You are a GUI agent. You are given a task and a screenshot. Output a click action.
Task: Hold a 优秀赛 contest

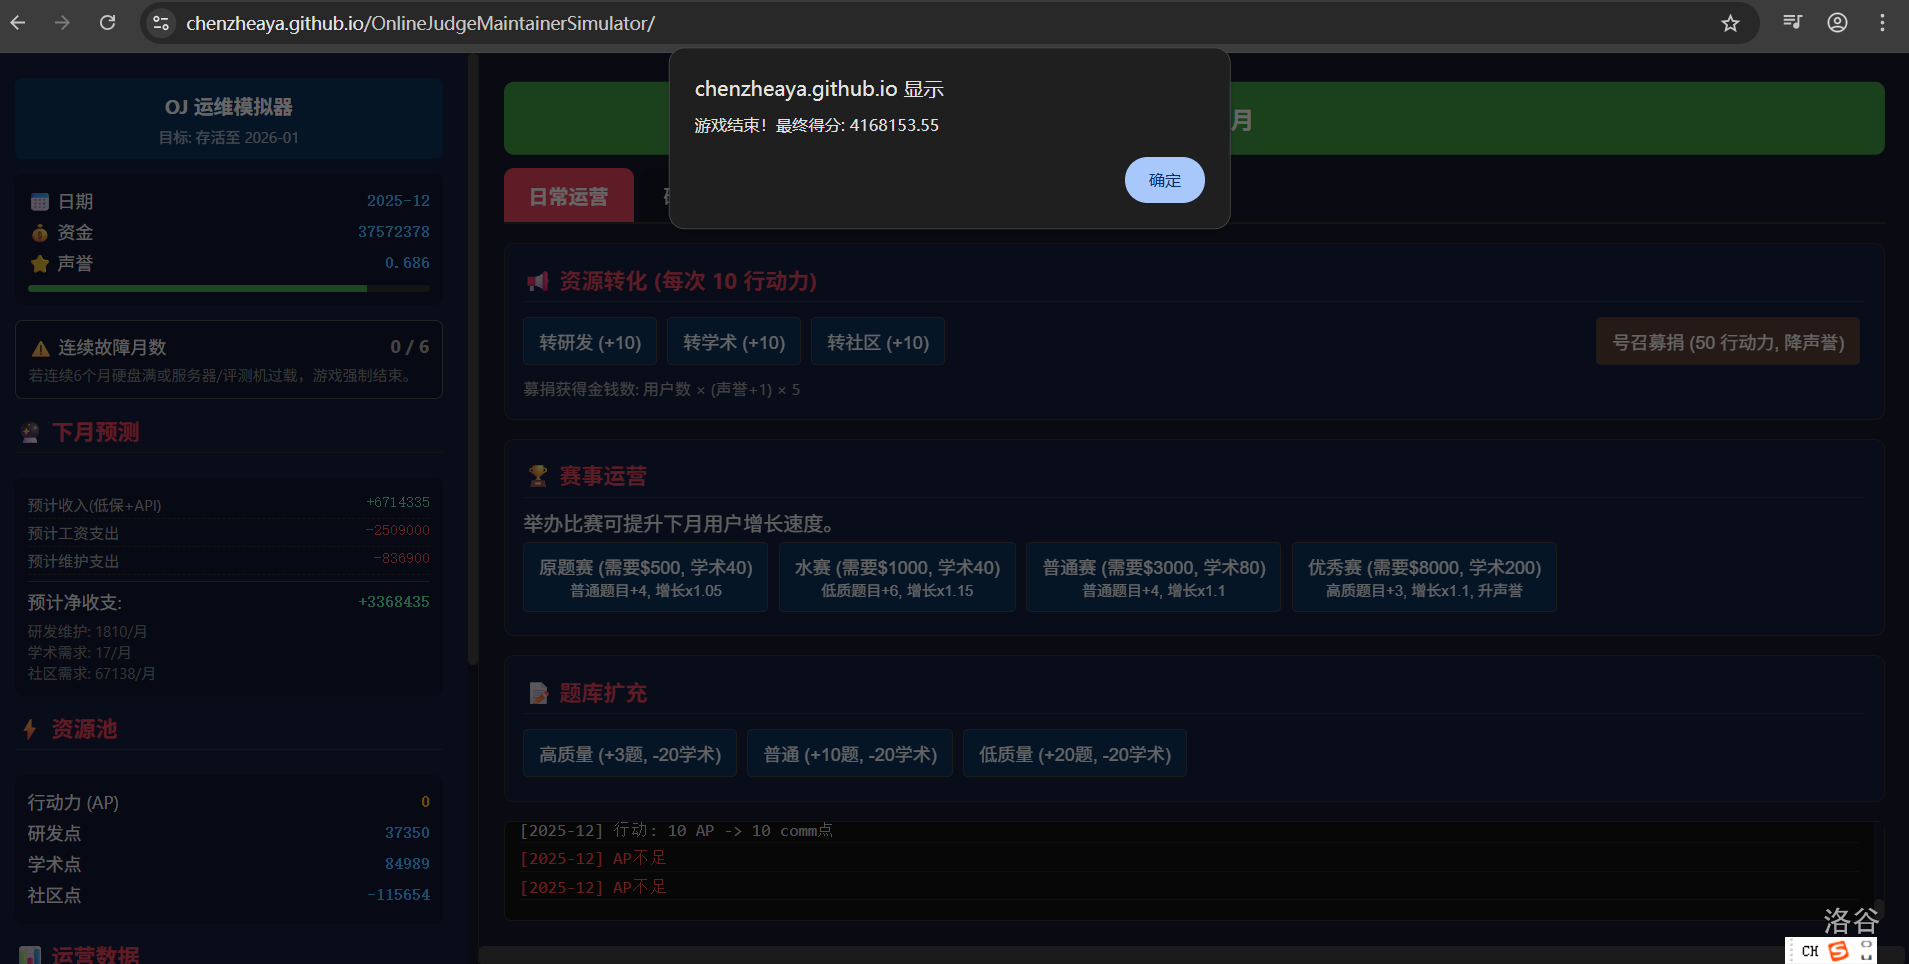coord(1423,577)
